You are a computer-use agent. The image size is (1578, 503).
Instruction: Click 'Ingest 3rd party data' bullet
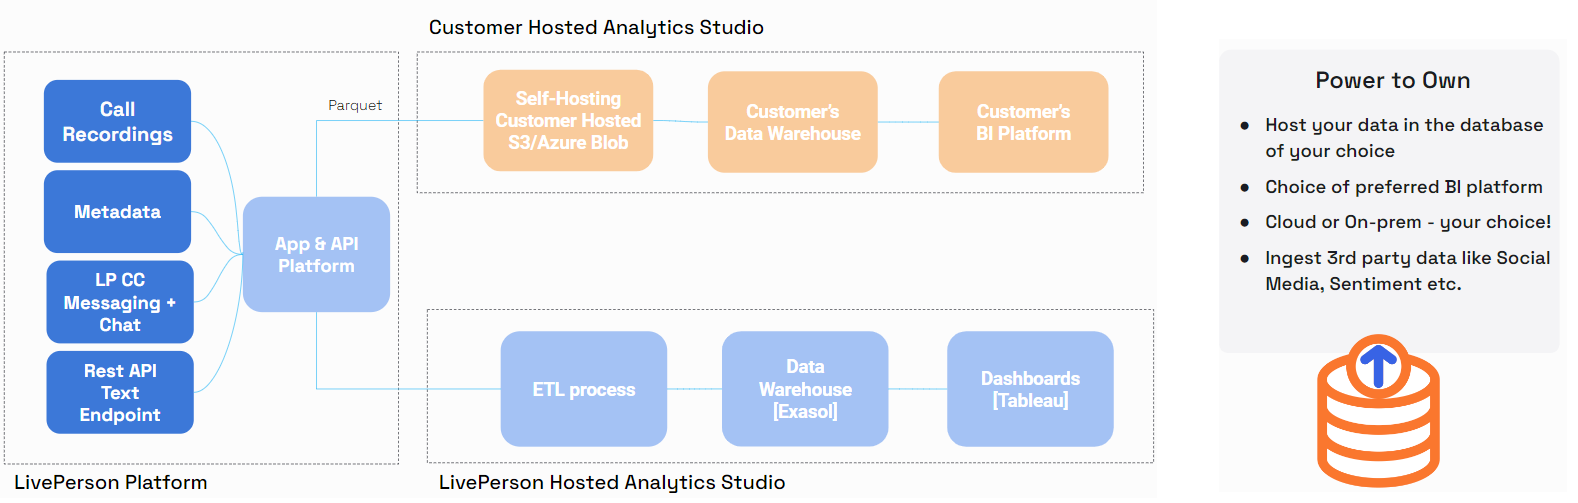1395,271
